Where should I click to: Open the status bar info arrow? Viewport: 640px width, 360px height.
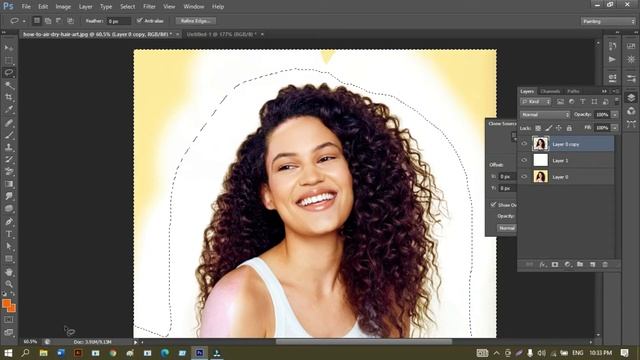tap(136, 342)
